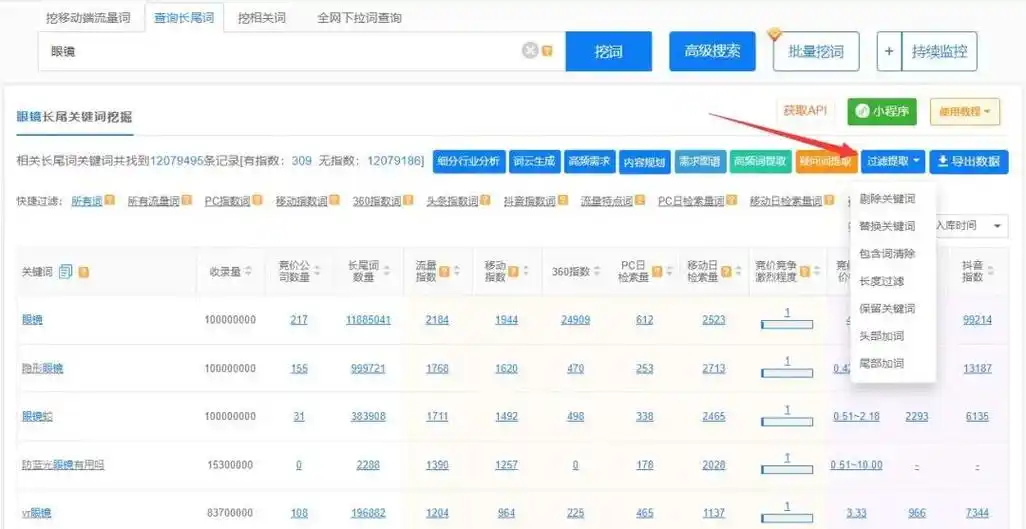Click the competition bar in the 眼镜 row
This screenshot has height=529, width=1026.
pyautogui.click(x=787, y=324)
